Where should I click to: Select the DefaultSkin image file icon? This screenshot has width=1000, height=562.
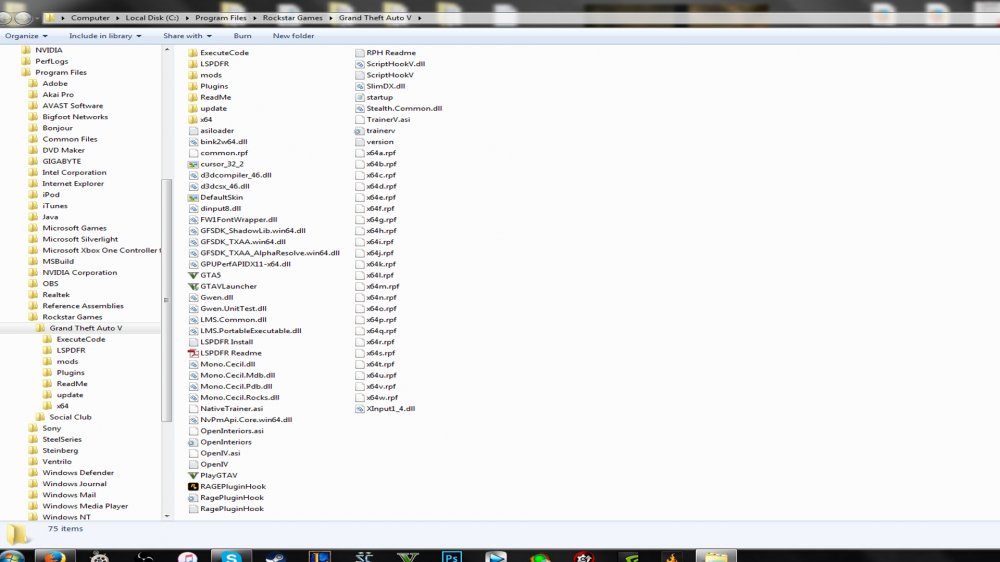pos(193,198)
